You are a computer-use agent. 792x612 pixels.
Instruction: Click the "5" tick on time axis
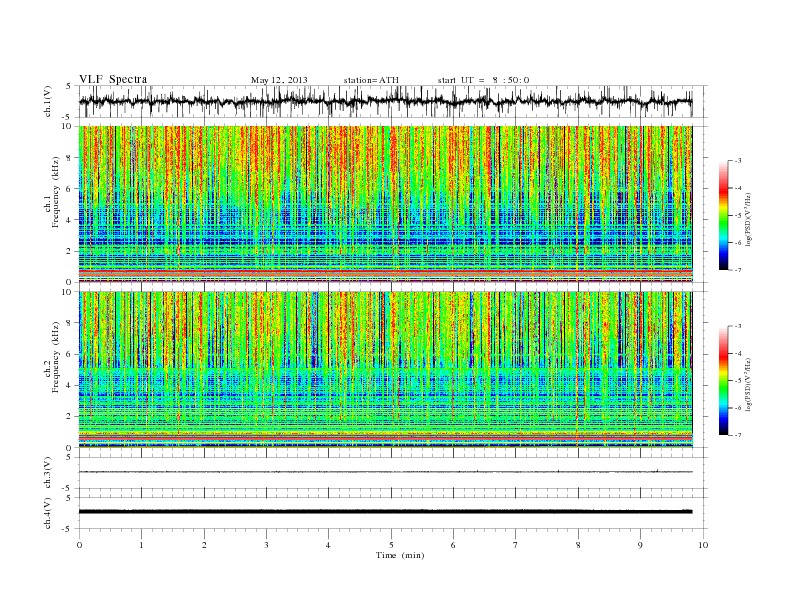click(x=391, y=545)
